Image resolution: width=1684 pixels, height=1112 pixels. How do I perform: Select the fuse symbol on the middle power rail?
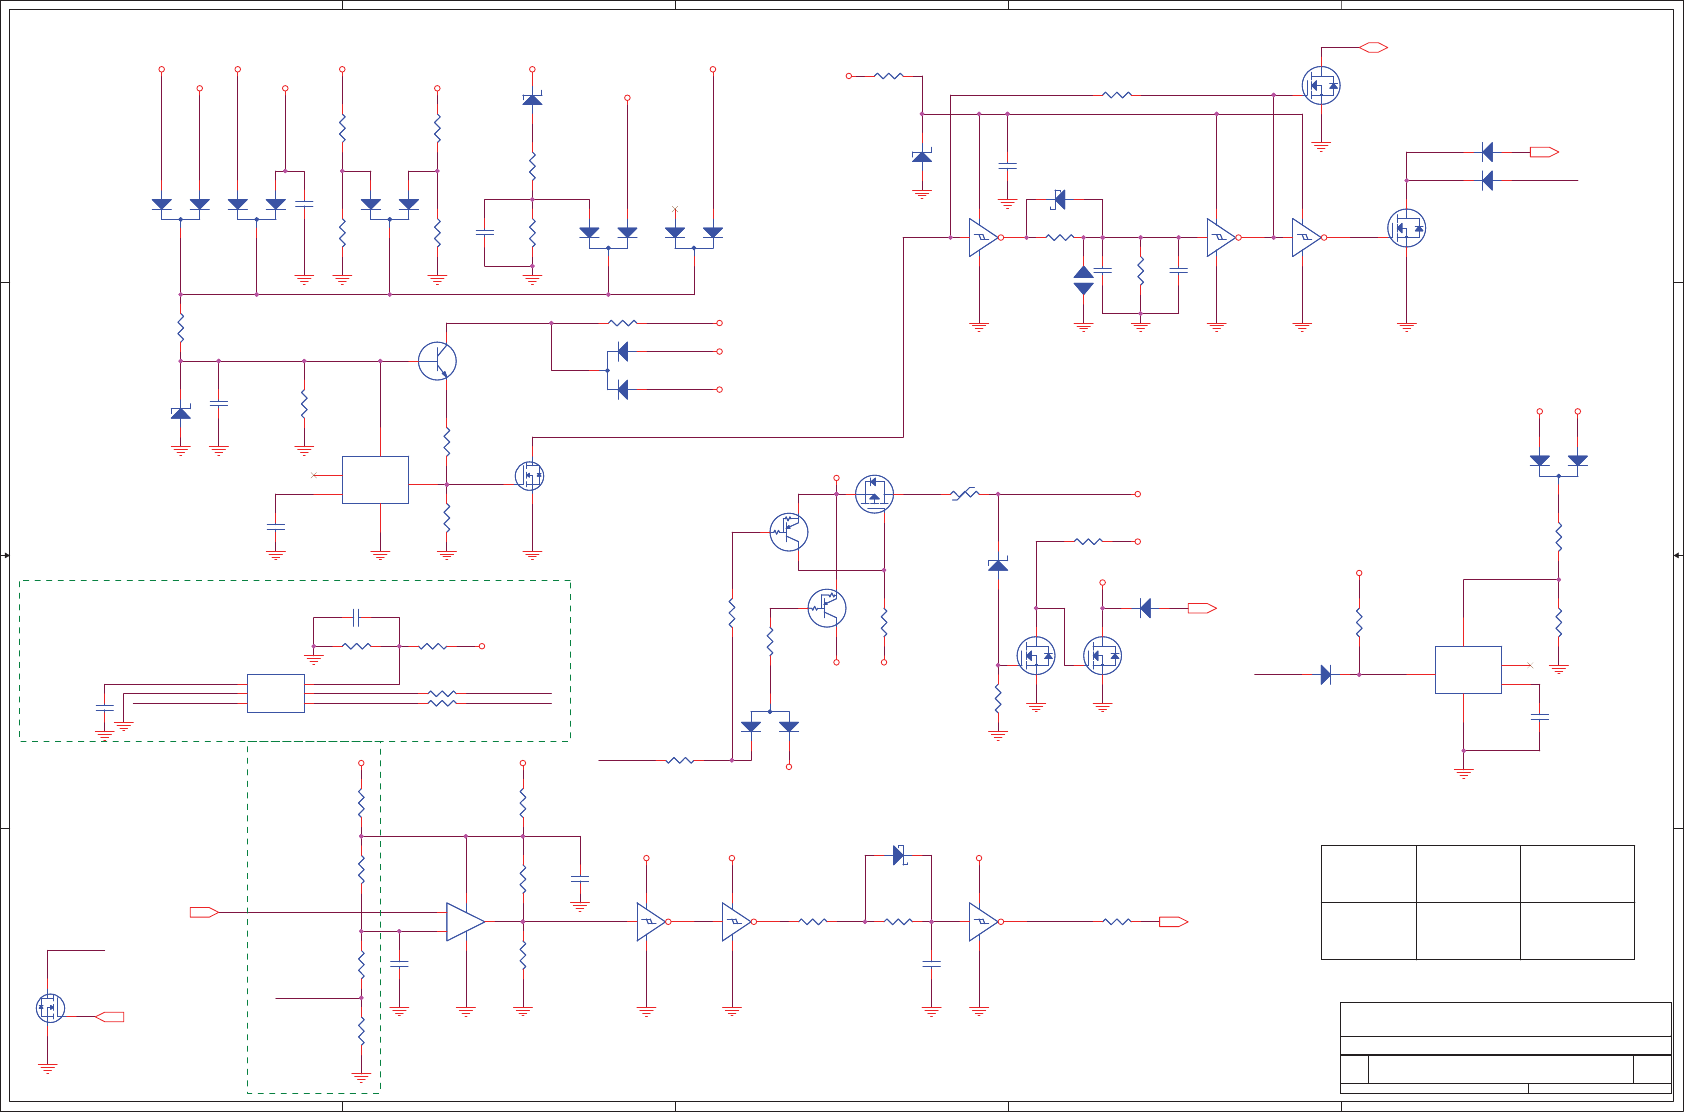click(x=965, y=494)
